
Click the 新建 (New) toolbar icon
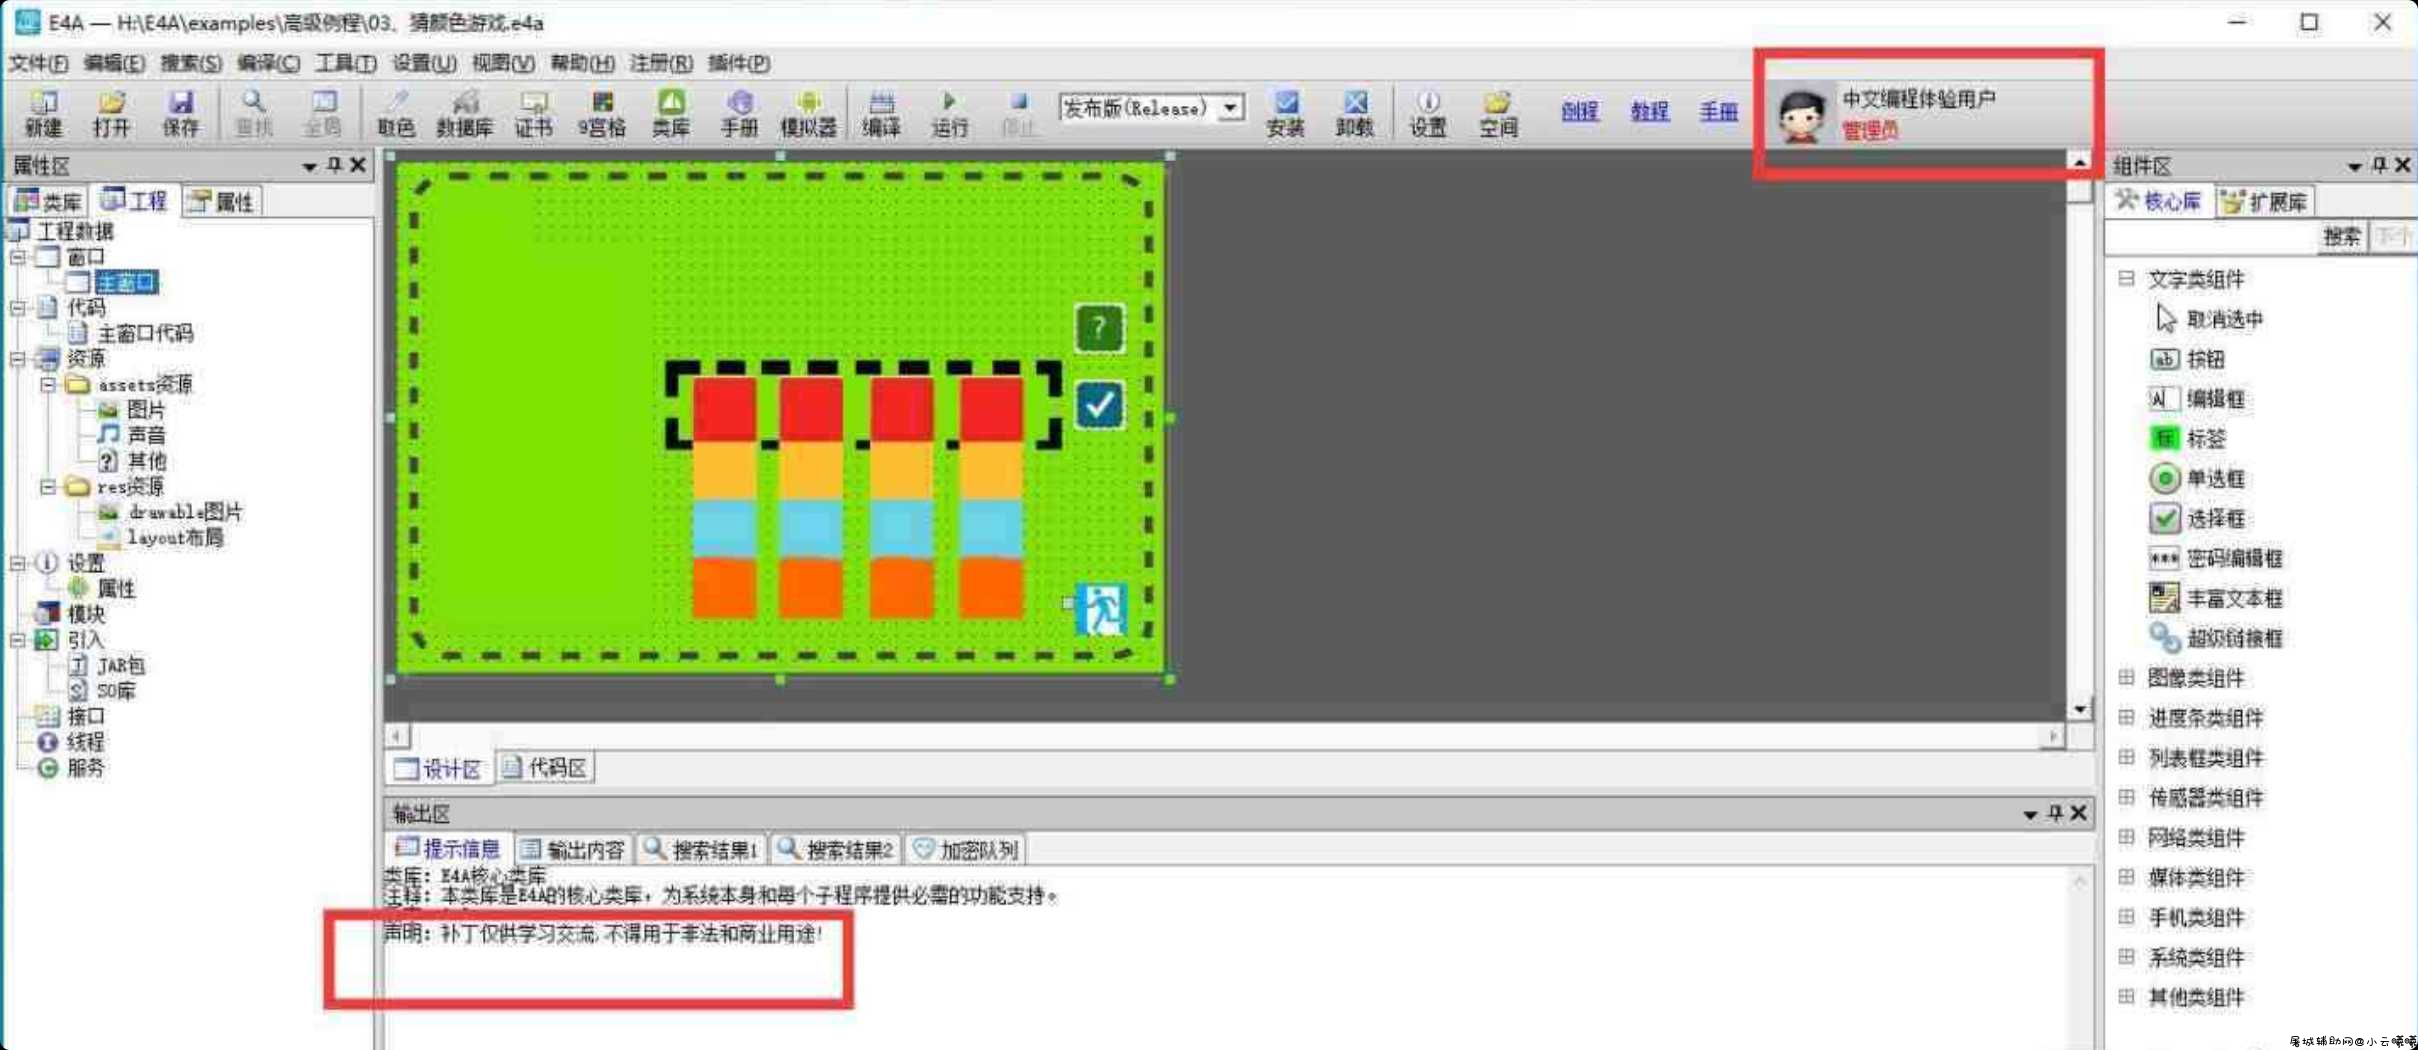click(x=43, y=112)
